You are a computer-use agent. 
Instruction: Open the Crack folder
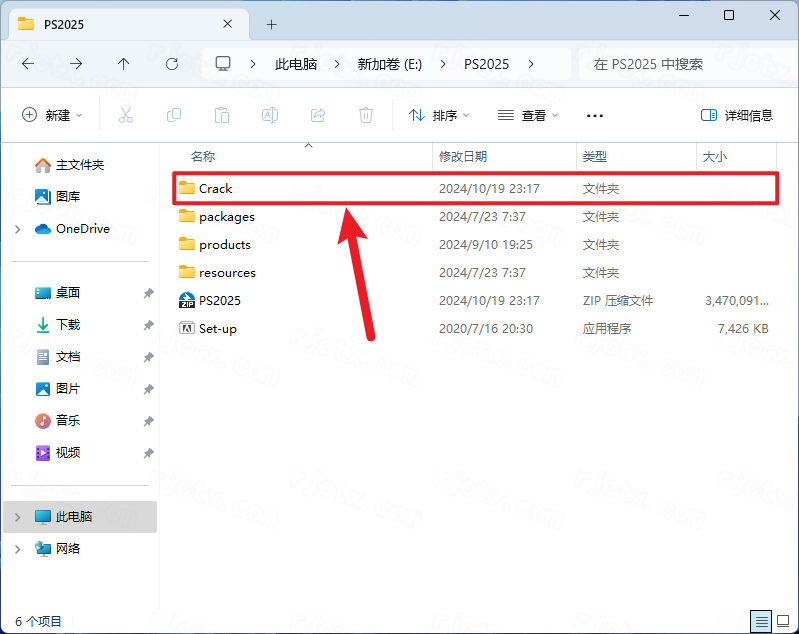click(215, 188)
